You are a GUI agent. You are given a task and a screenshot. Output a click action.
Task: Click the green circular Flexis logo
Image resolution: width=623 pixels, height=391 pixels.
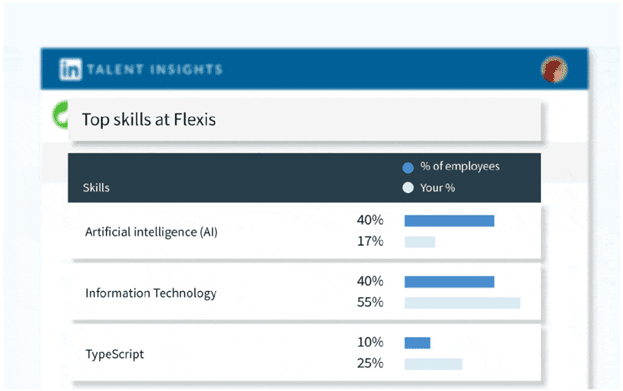click(x=60, y=115)
